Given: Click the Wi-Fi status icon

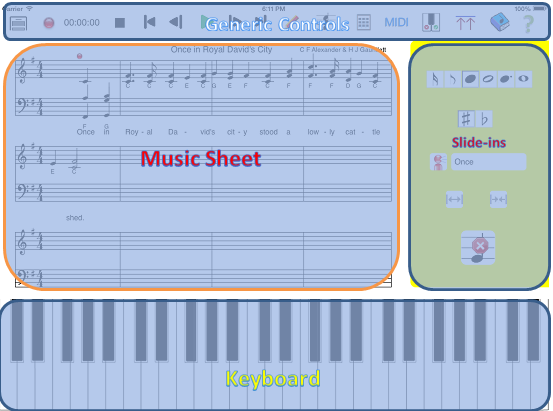Looking at the screenshot, I should point(29,8).
